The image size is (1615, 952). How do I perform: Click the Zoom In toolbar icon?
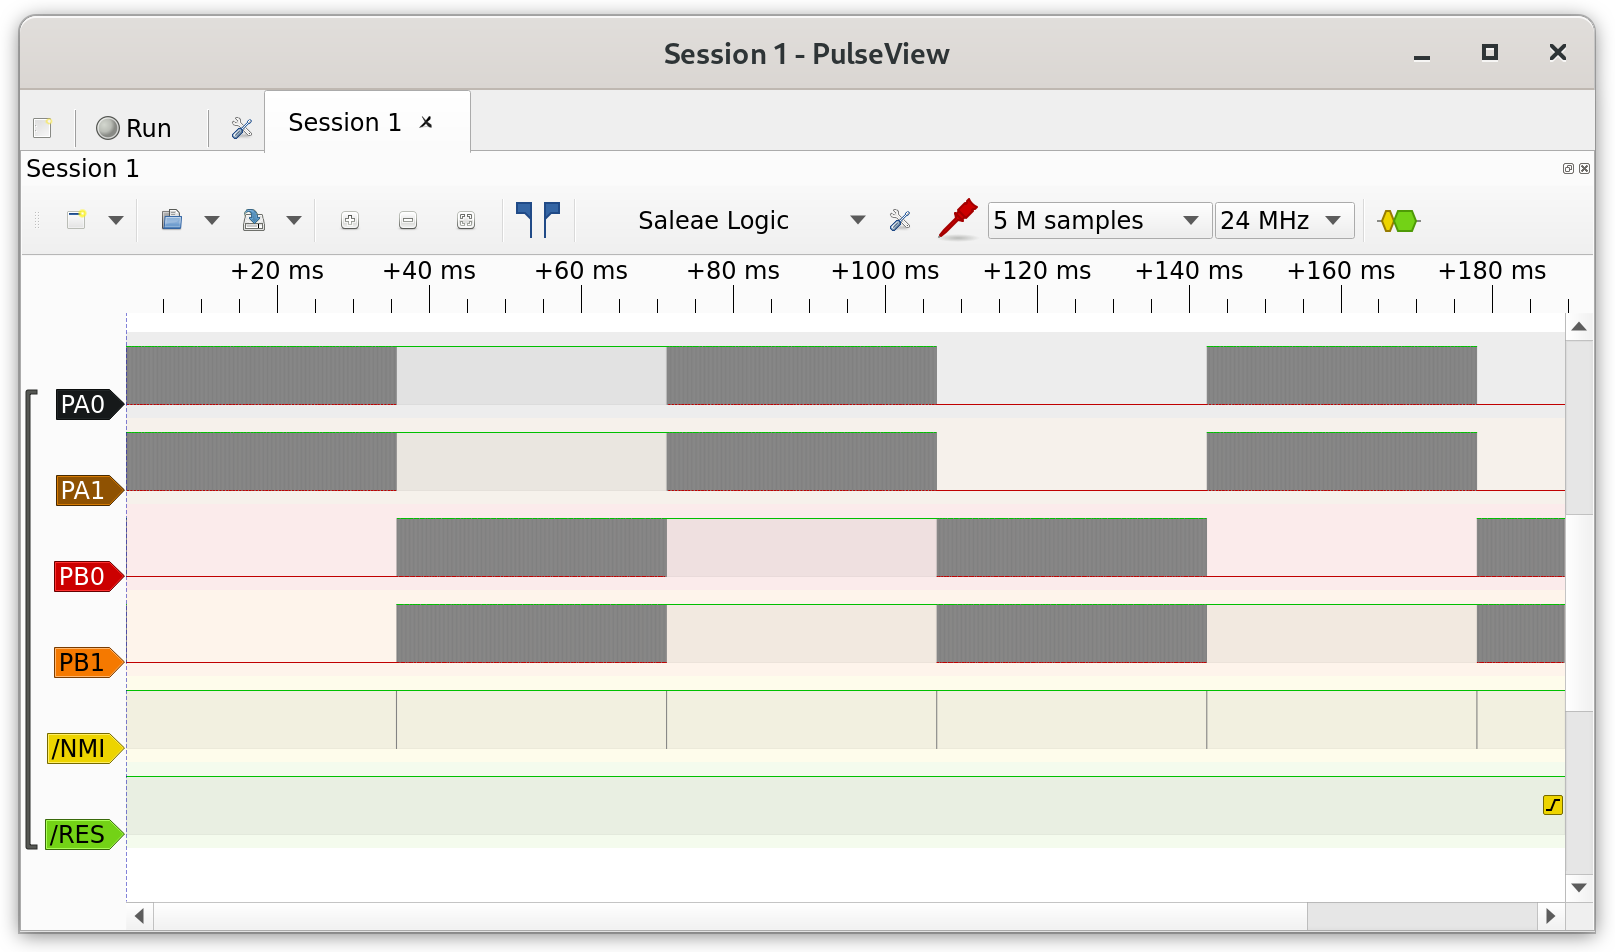click(350, 221)
